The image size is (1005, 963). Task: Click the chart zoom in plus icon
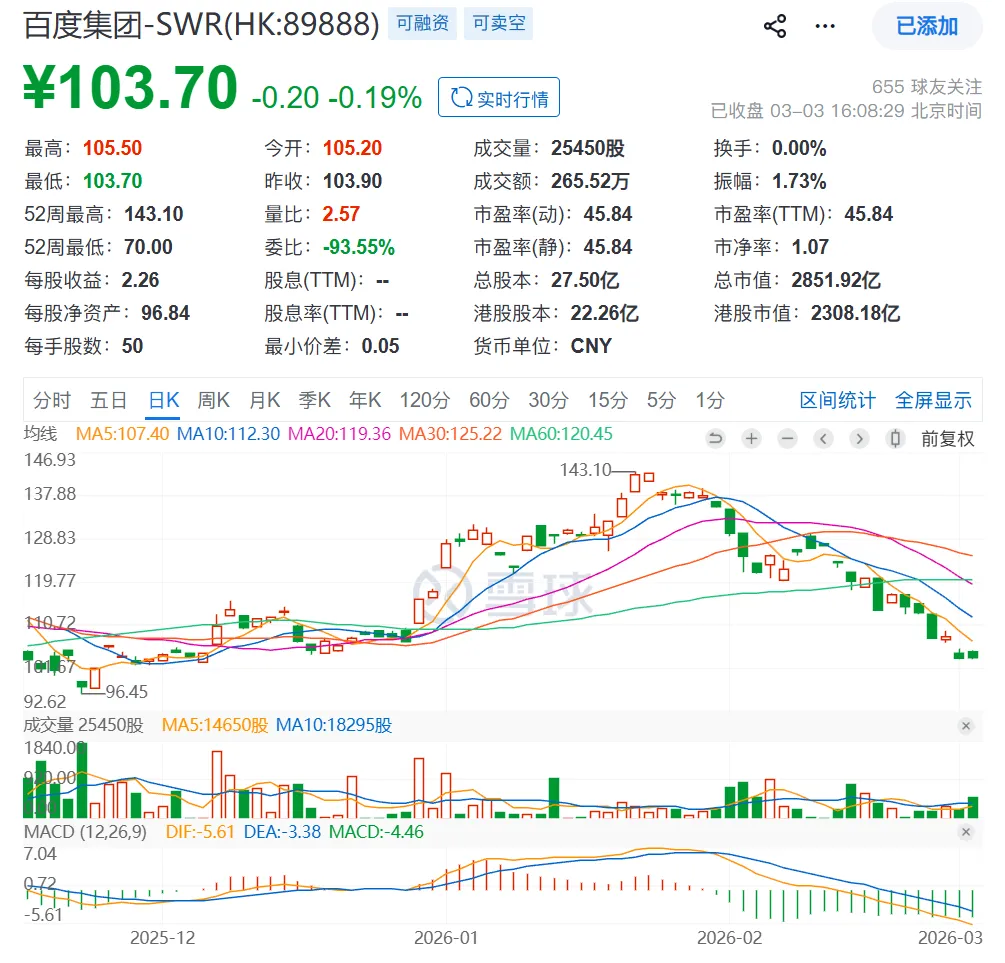(751, 439)
